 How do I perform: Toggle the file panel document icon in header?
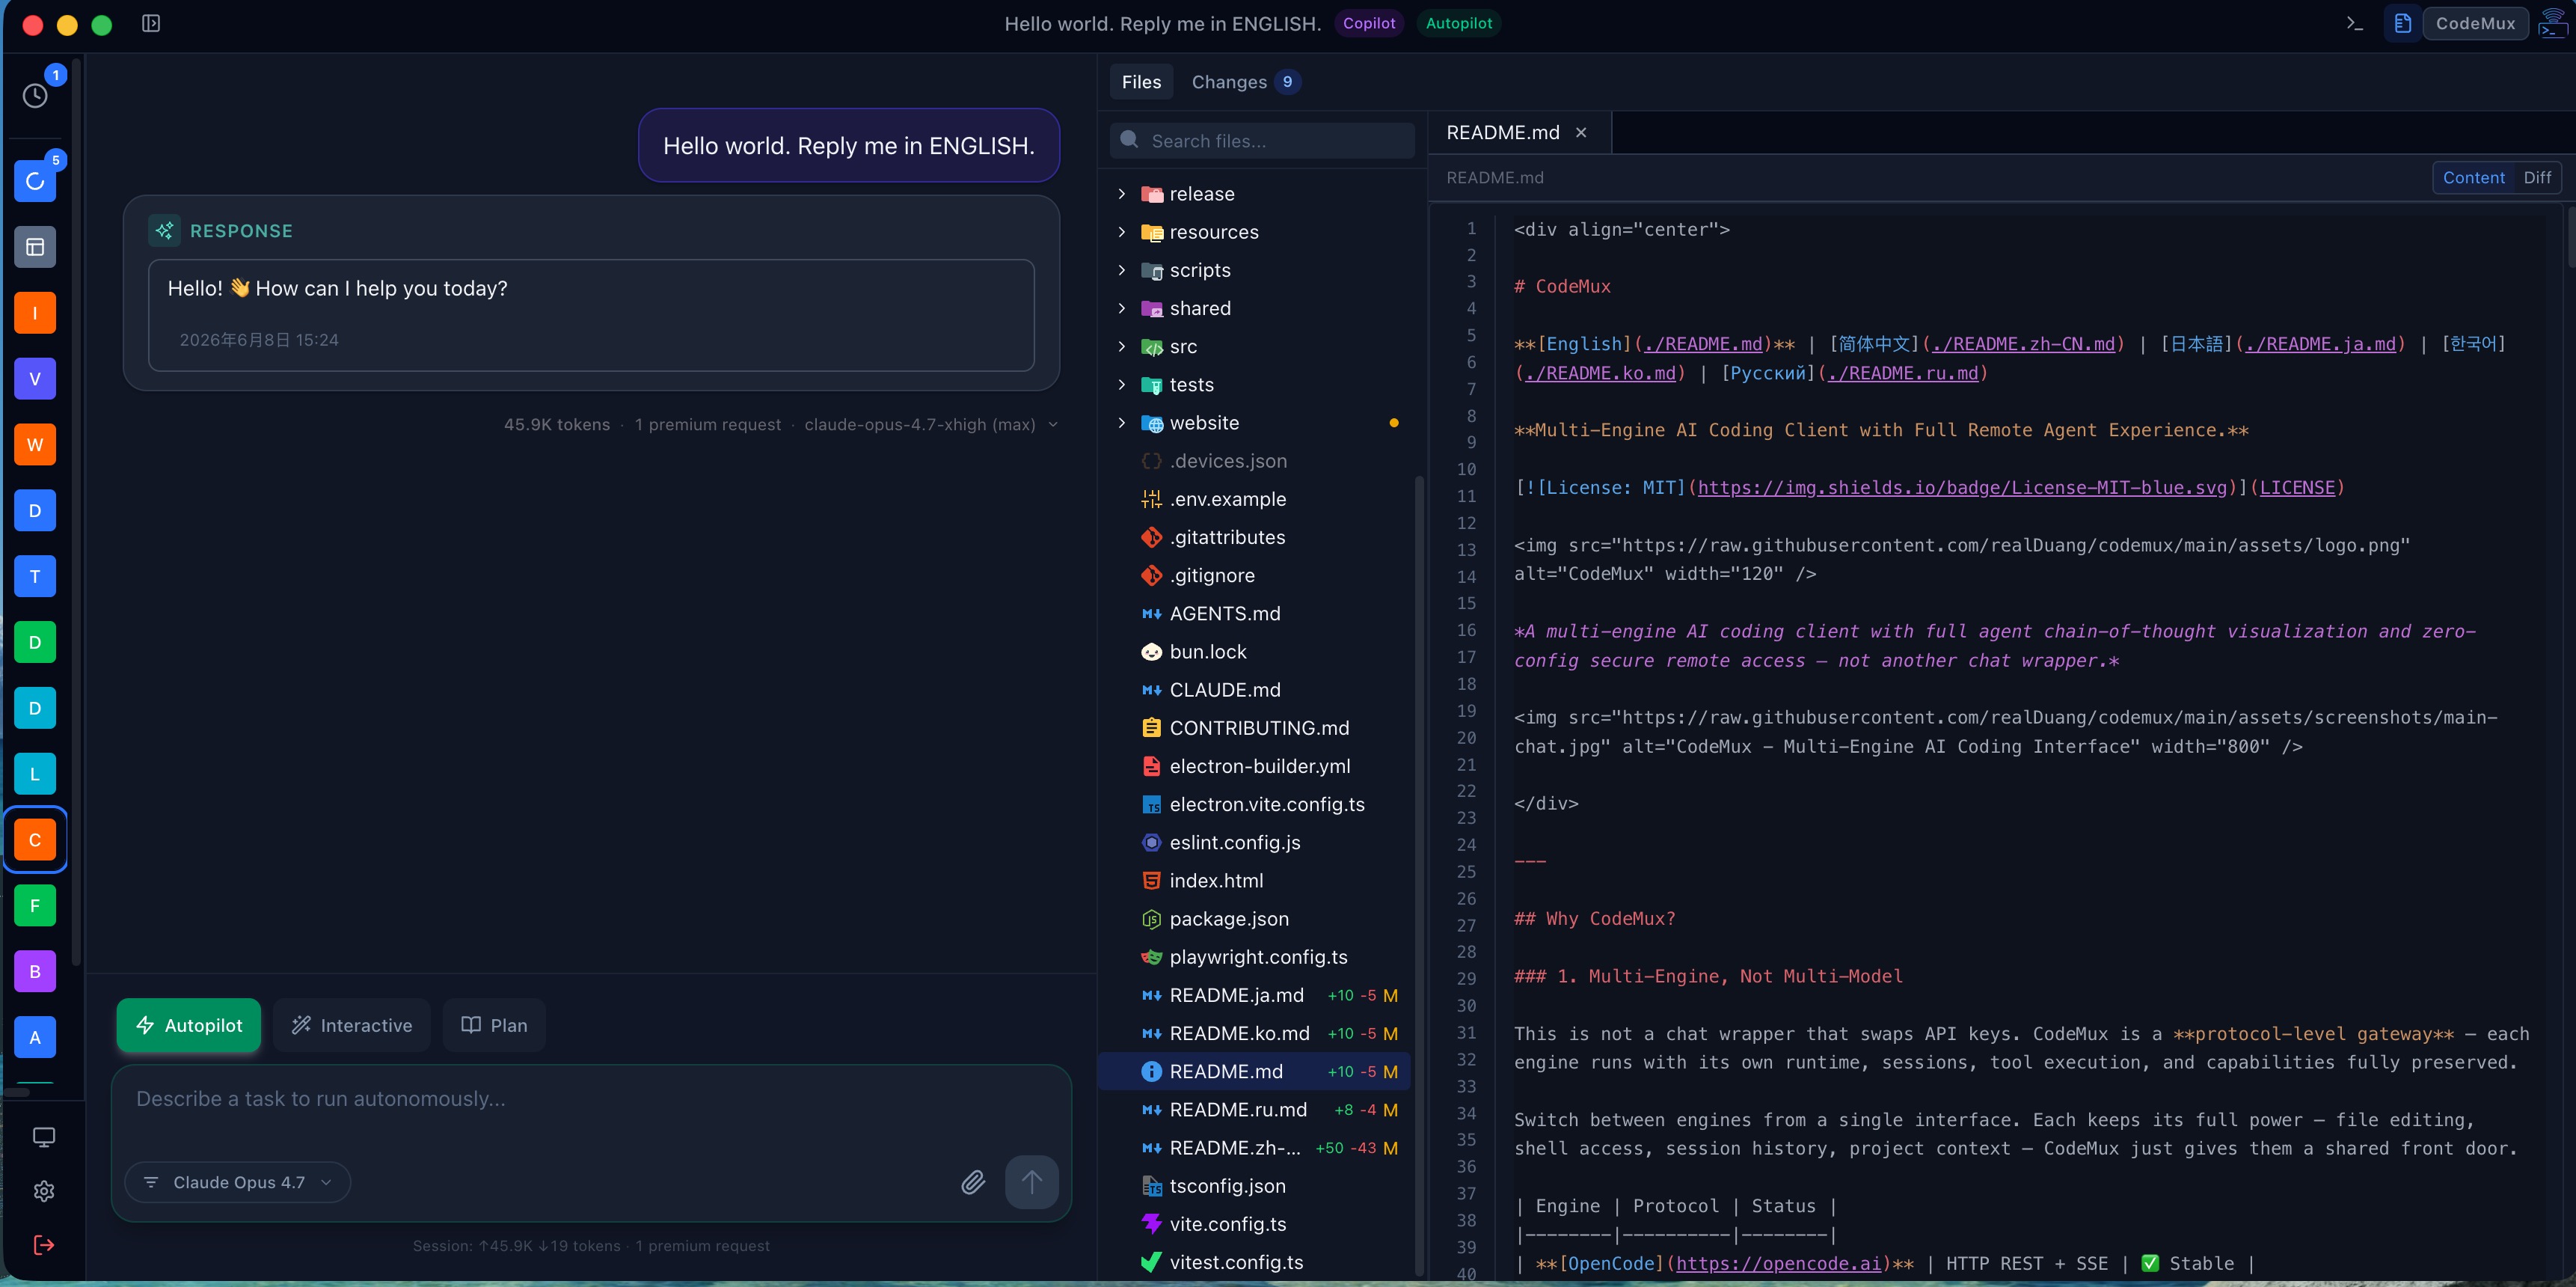pyautogui.click(x=2402, y=23)
